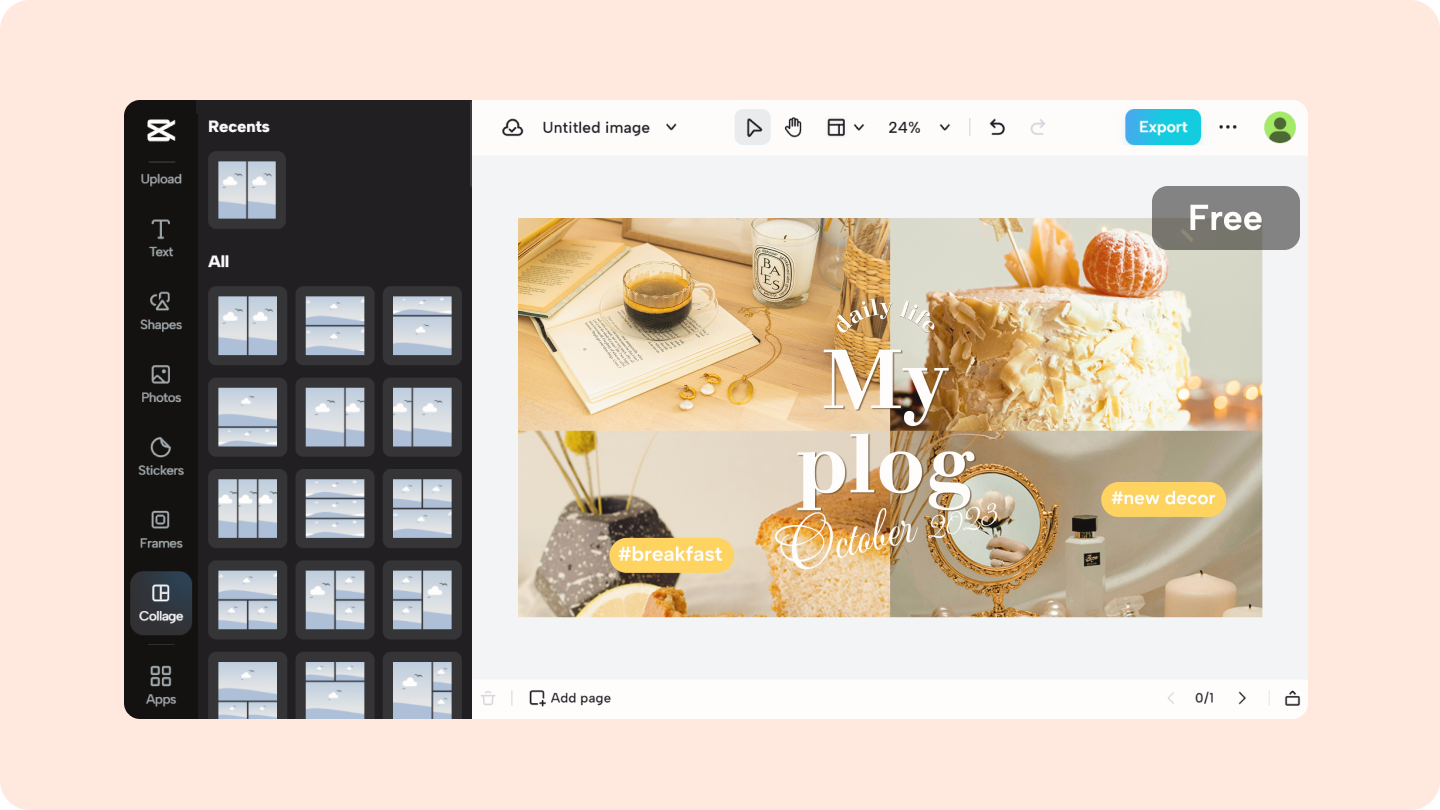
Task: Click the CapCut logo icon
Action: pyautogui.click(x=160, y=130)
